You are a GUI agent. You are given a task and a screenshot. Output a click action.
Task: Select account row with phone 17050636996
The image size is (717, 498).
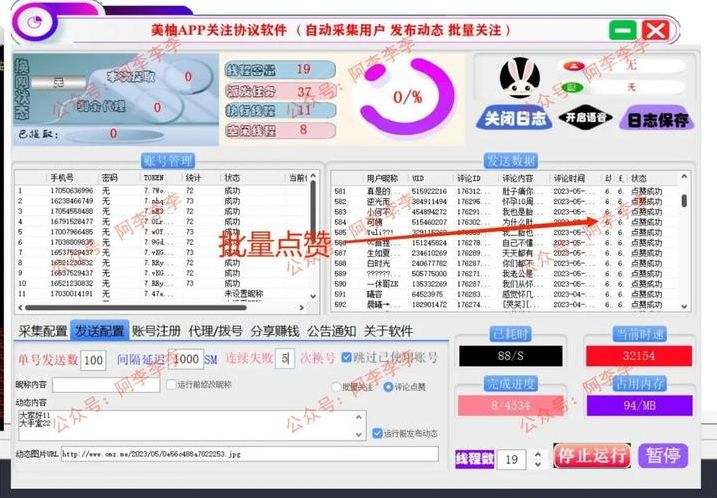click(x=162, y=190)
